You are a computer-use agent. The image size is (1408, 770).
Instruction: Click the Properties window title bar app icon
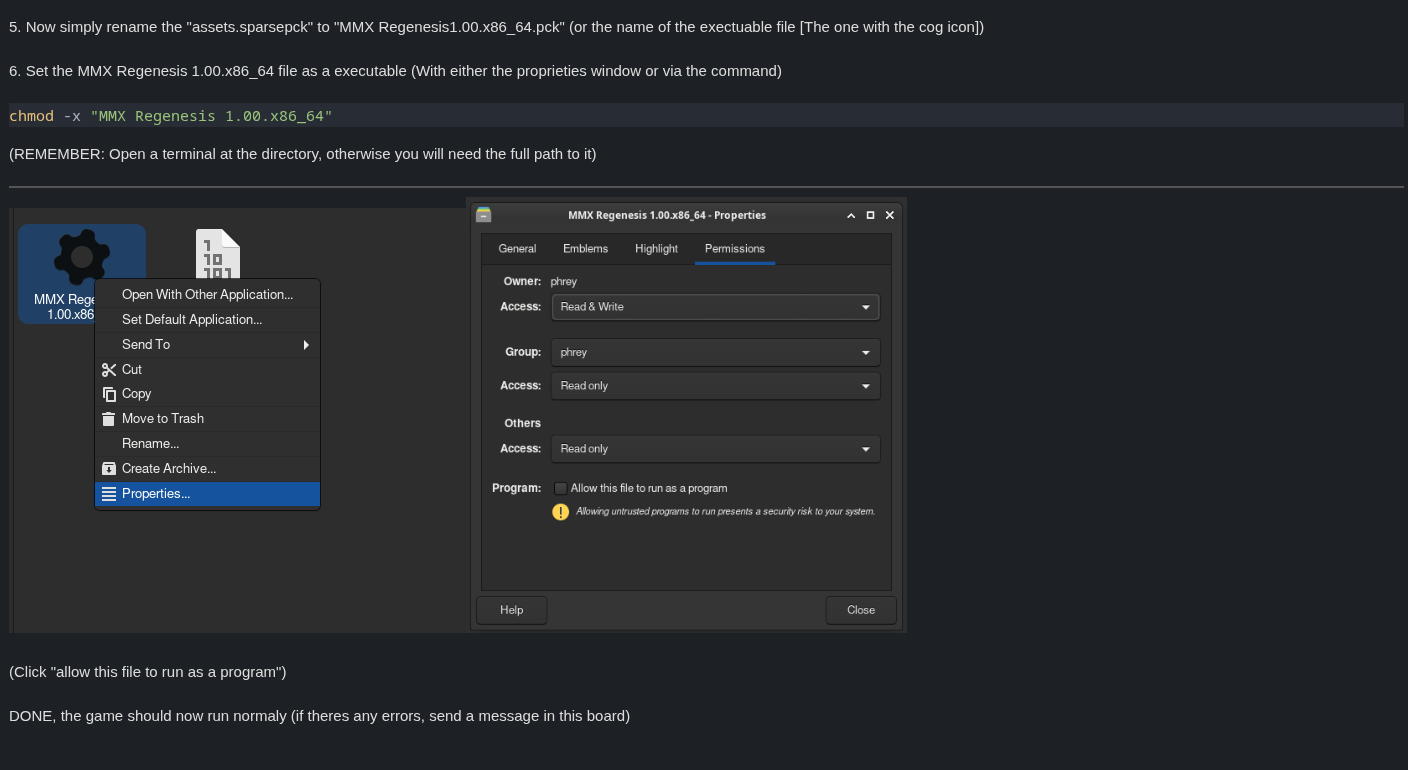484,215
